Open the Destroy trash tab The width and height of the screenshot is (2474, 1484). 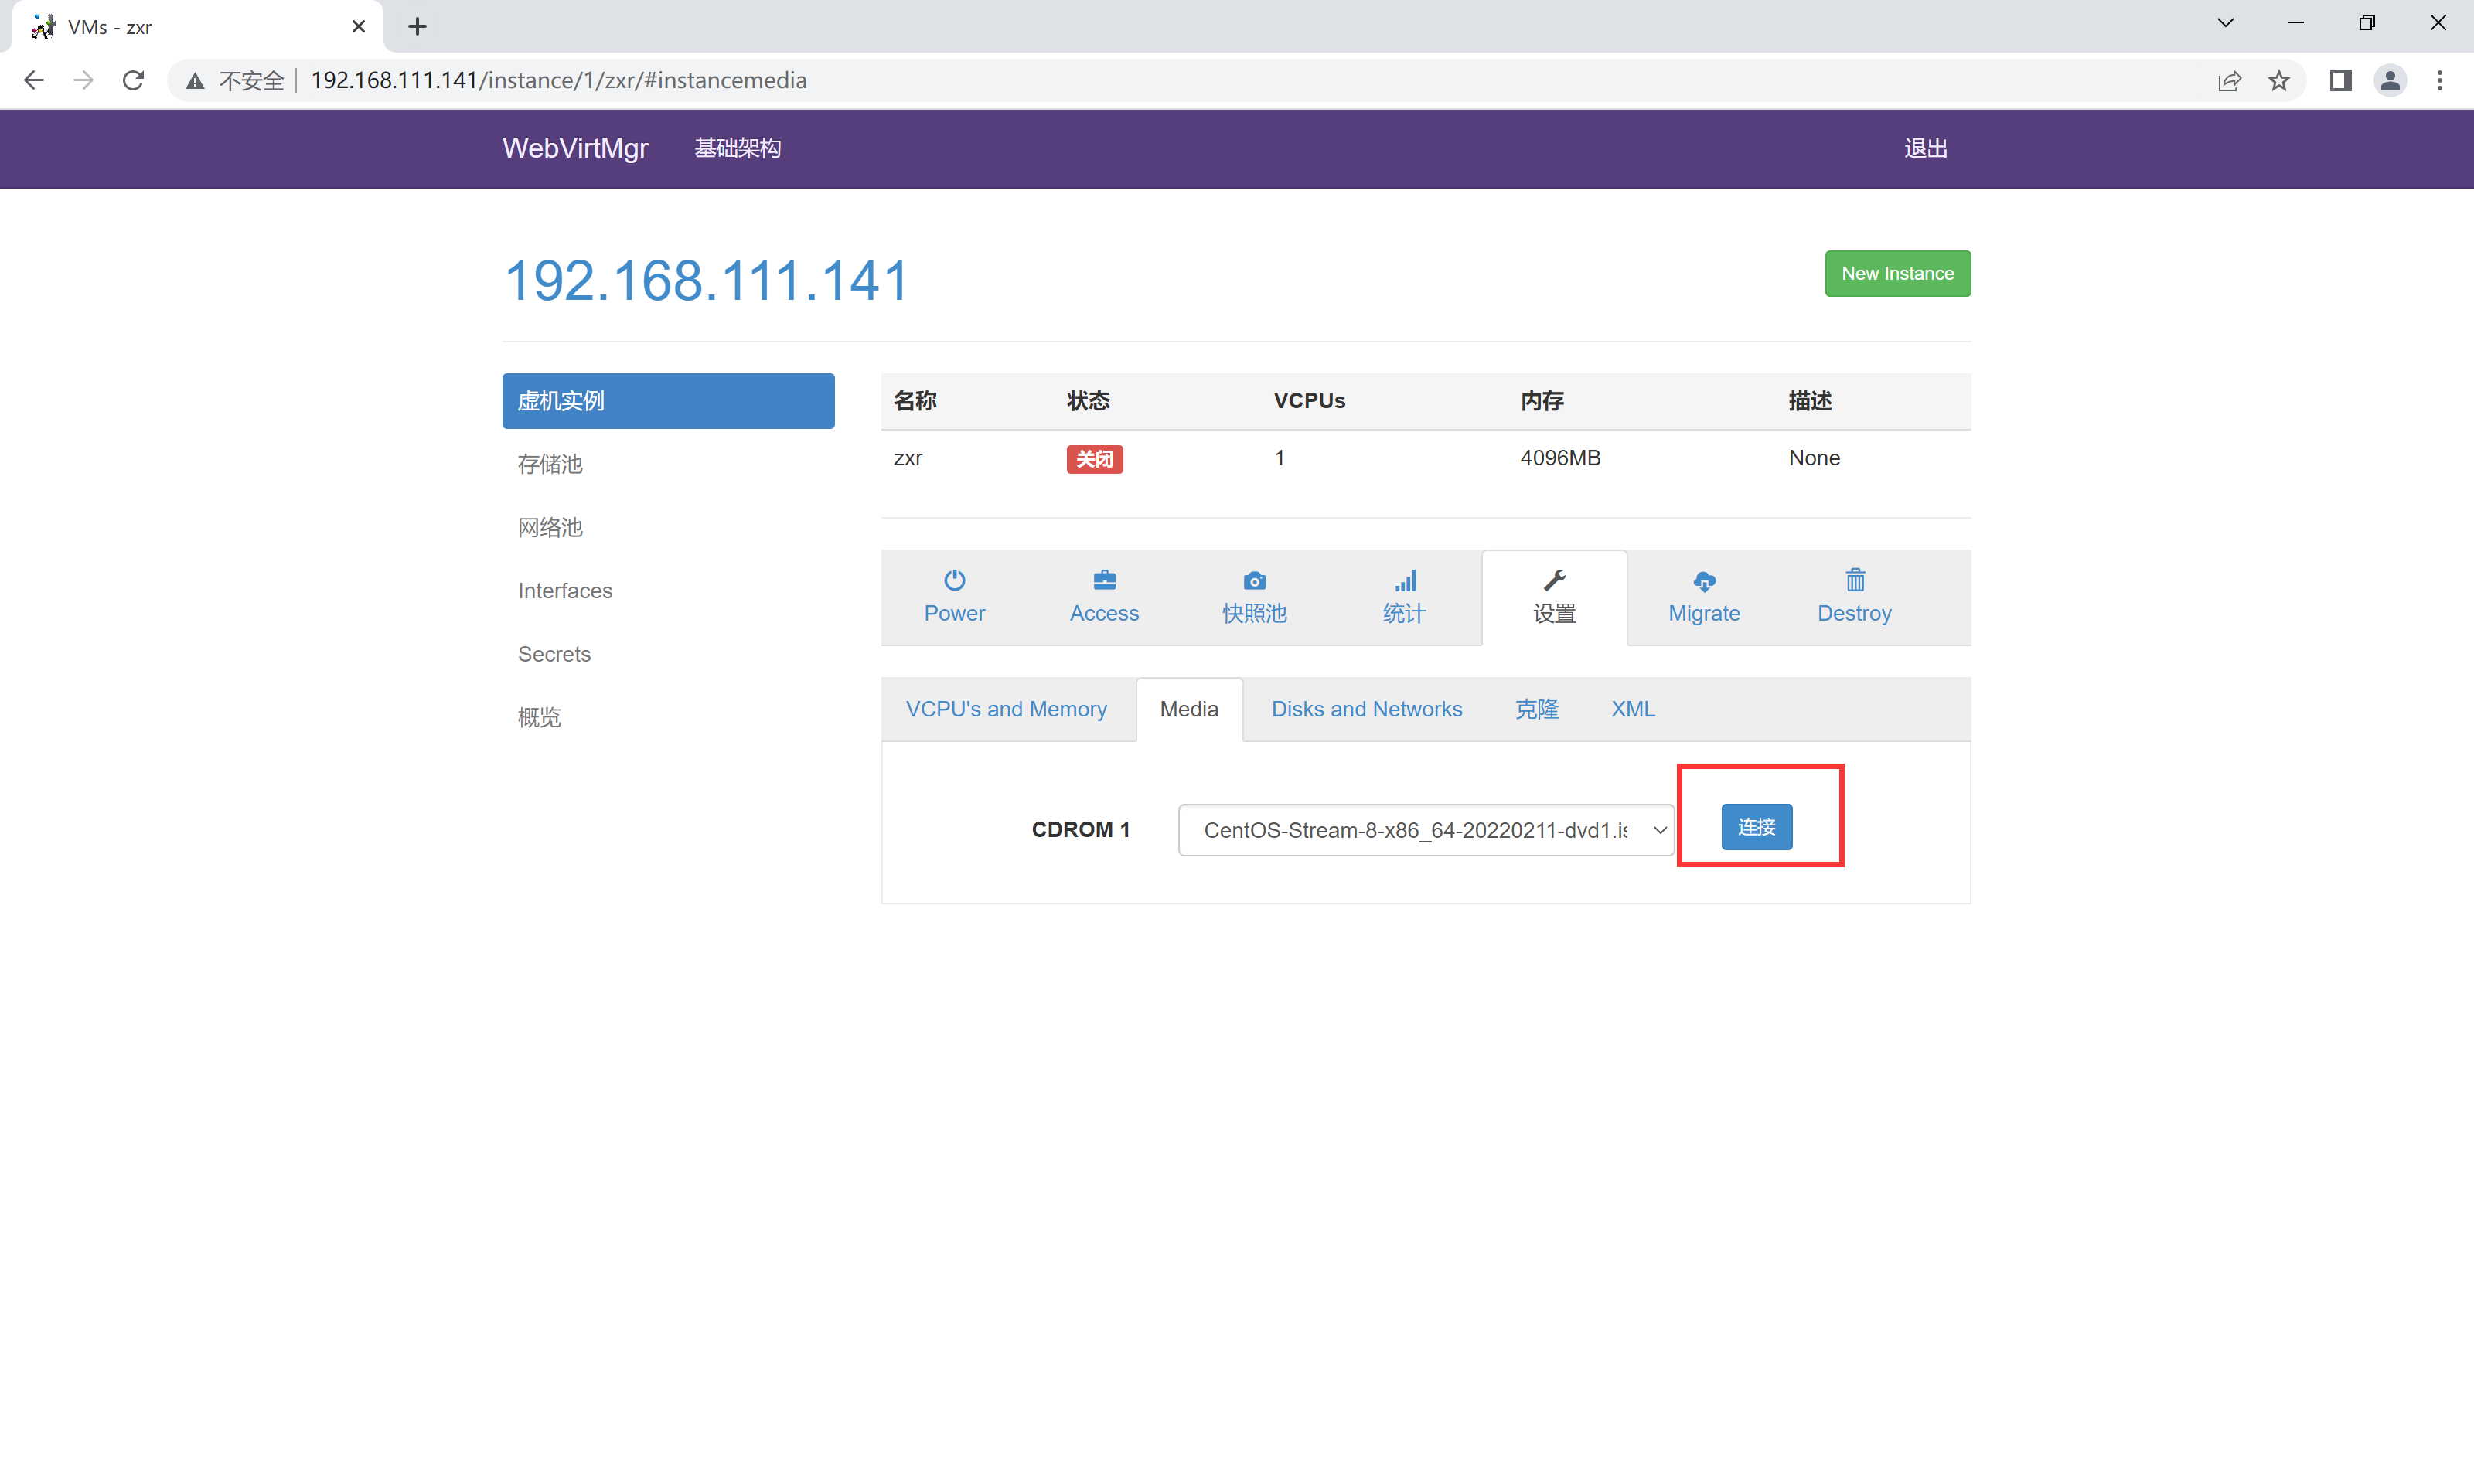1853,597
